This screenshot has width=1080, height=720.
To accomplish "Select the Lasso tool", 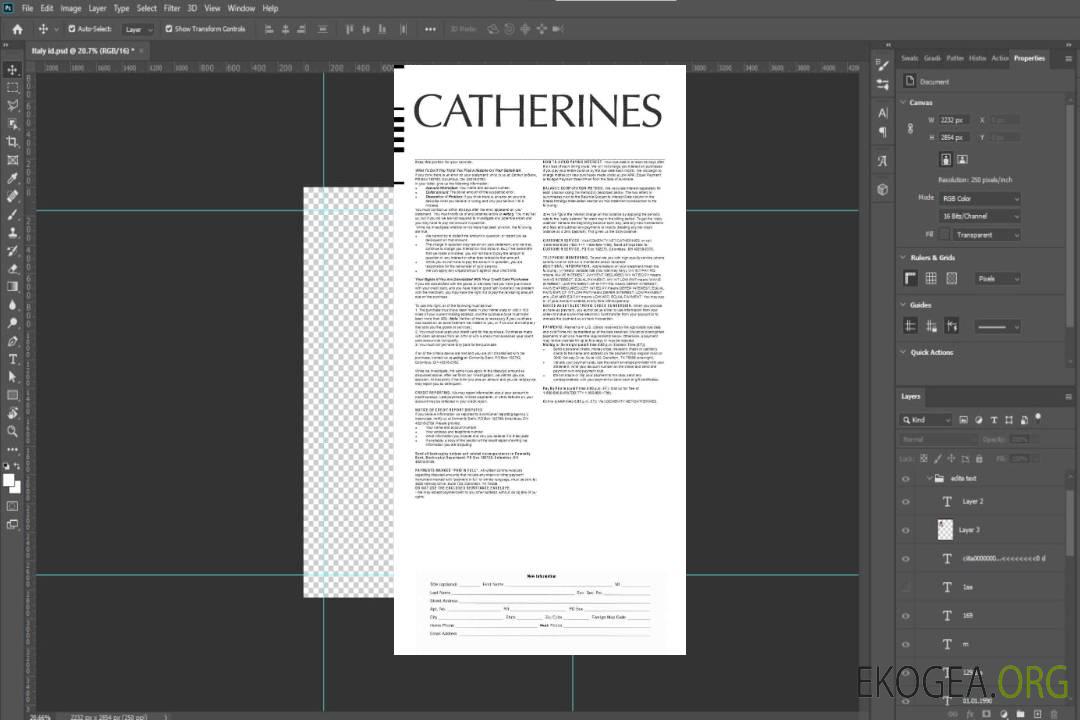I will [12, 105].
